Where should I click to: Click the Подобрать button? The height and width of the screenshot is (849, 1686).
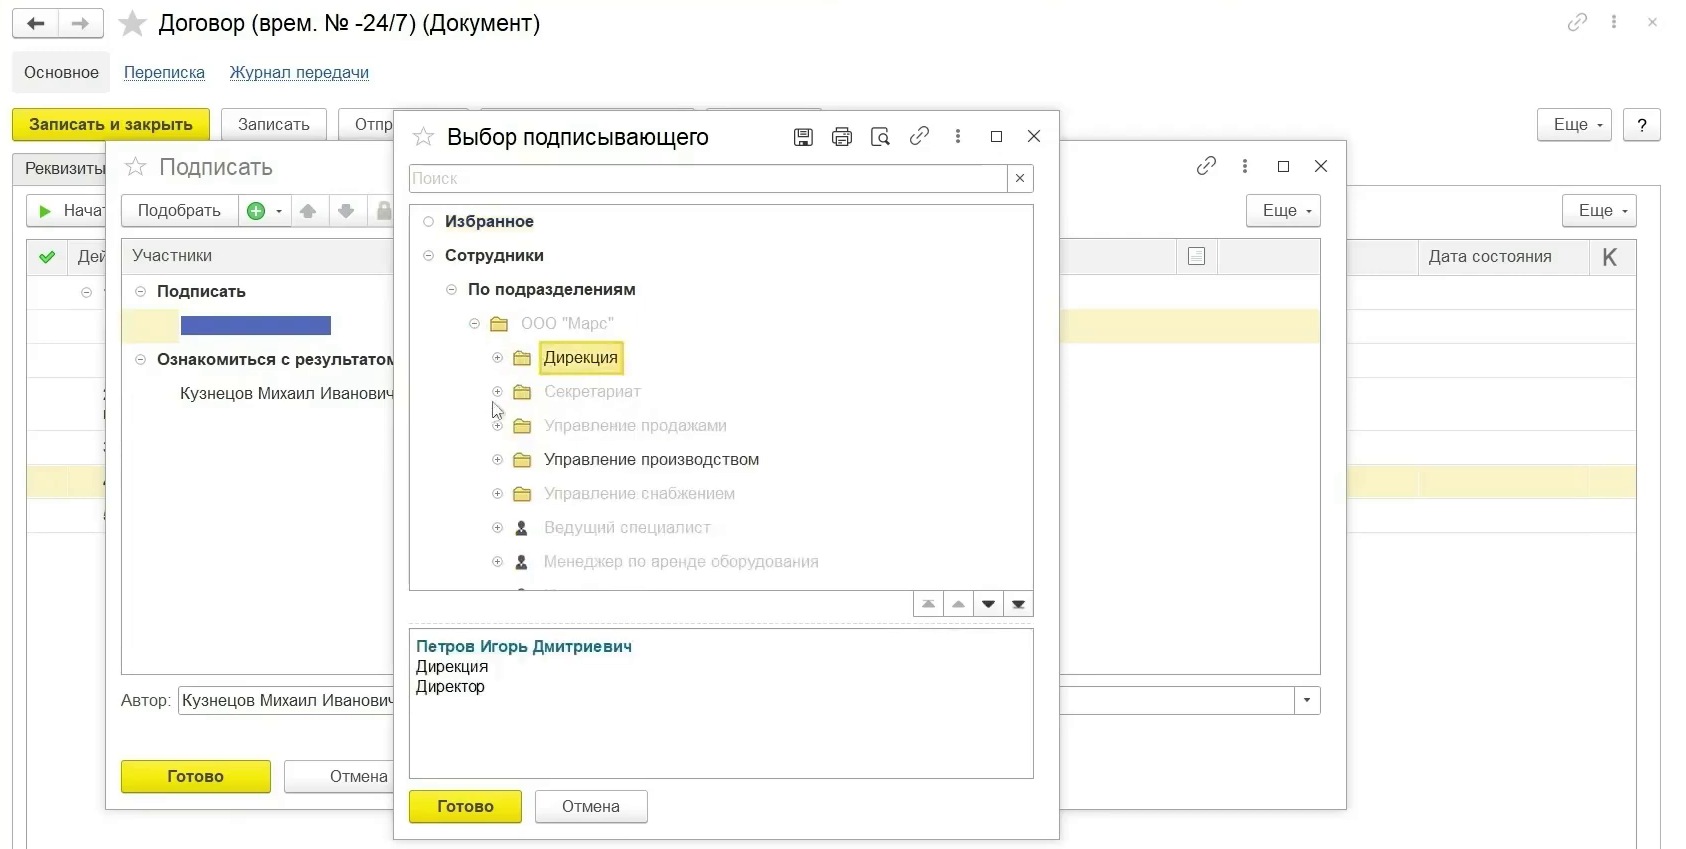[x=179, y=211]
